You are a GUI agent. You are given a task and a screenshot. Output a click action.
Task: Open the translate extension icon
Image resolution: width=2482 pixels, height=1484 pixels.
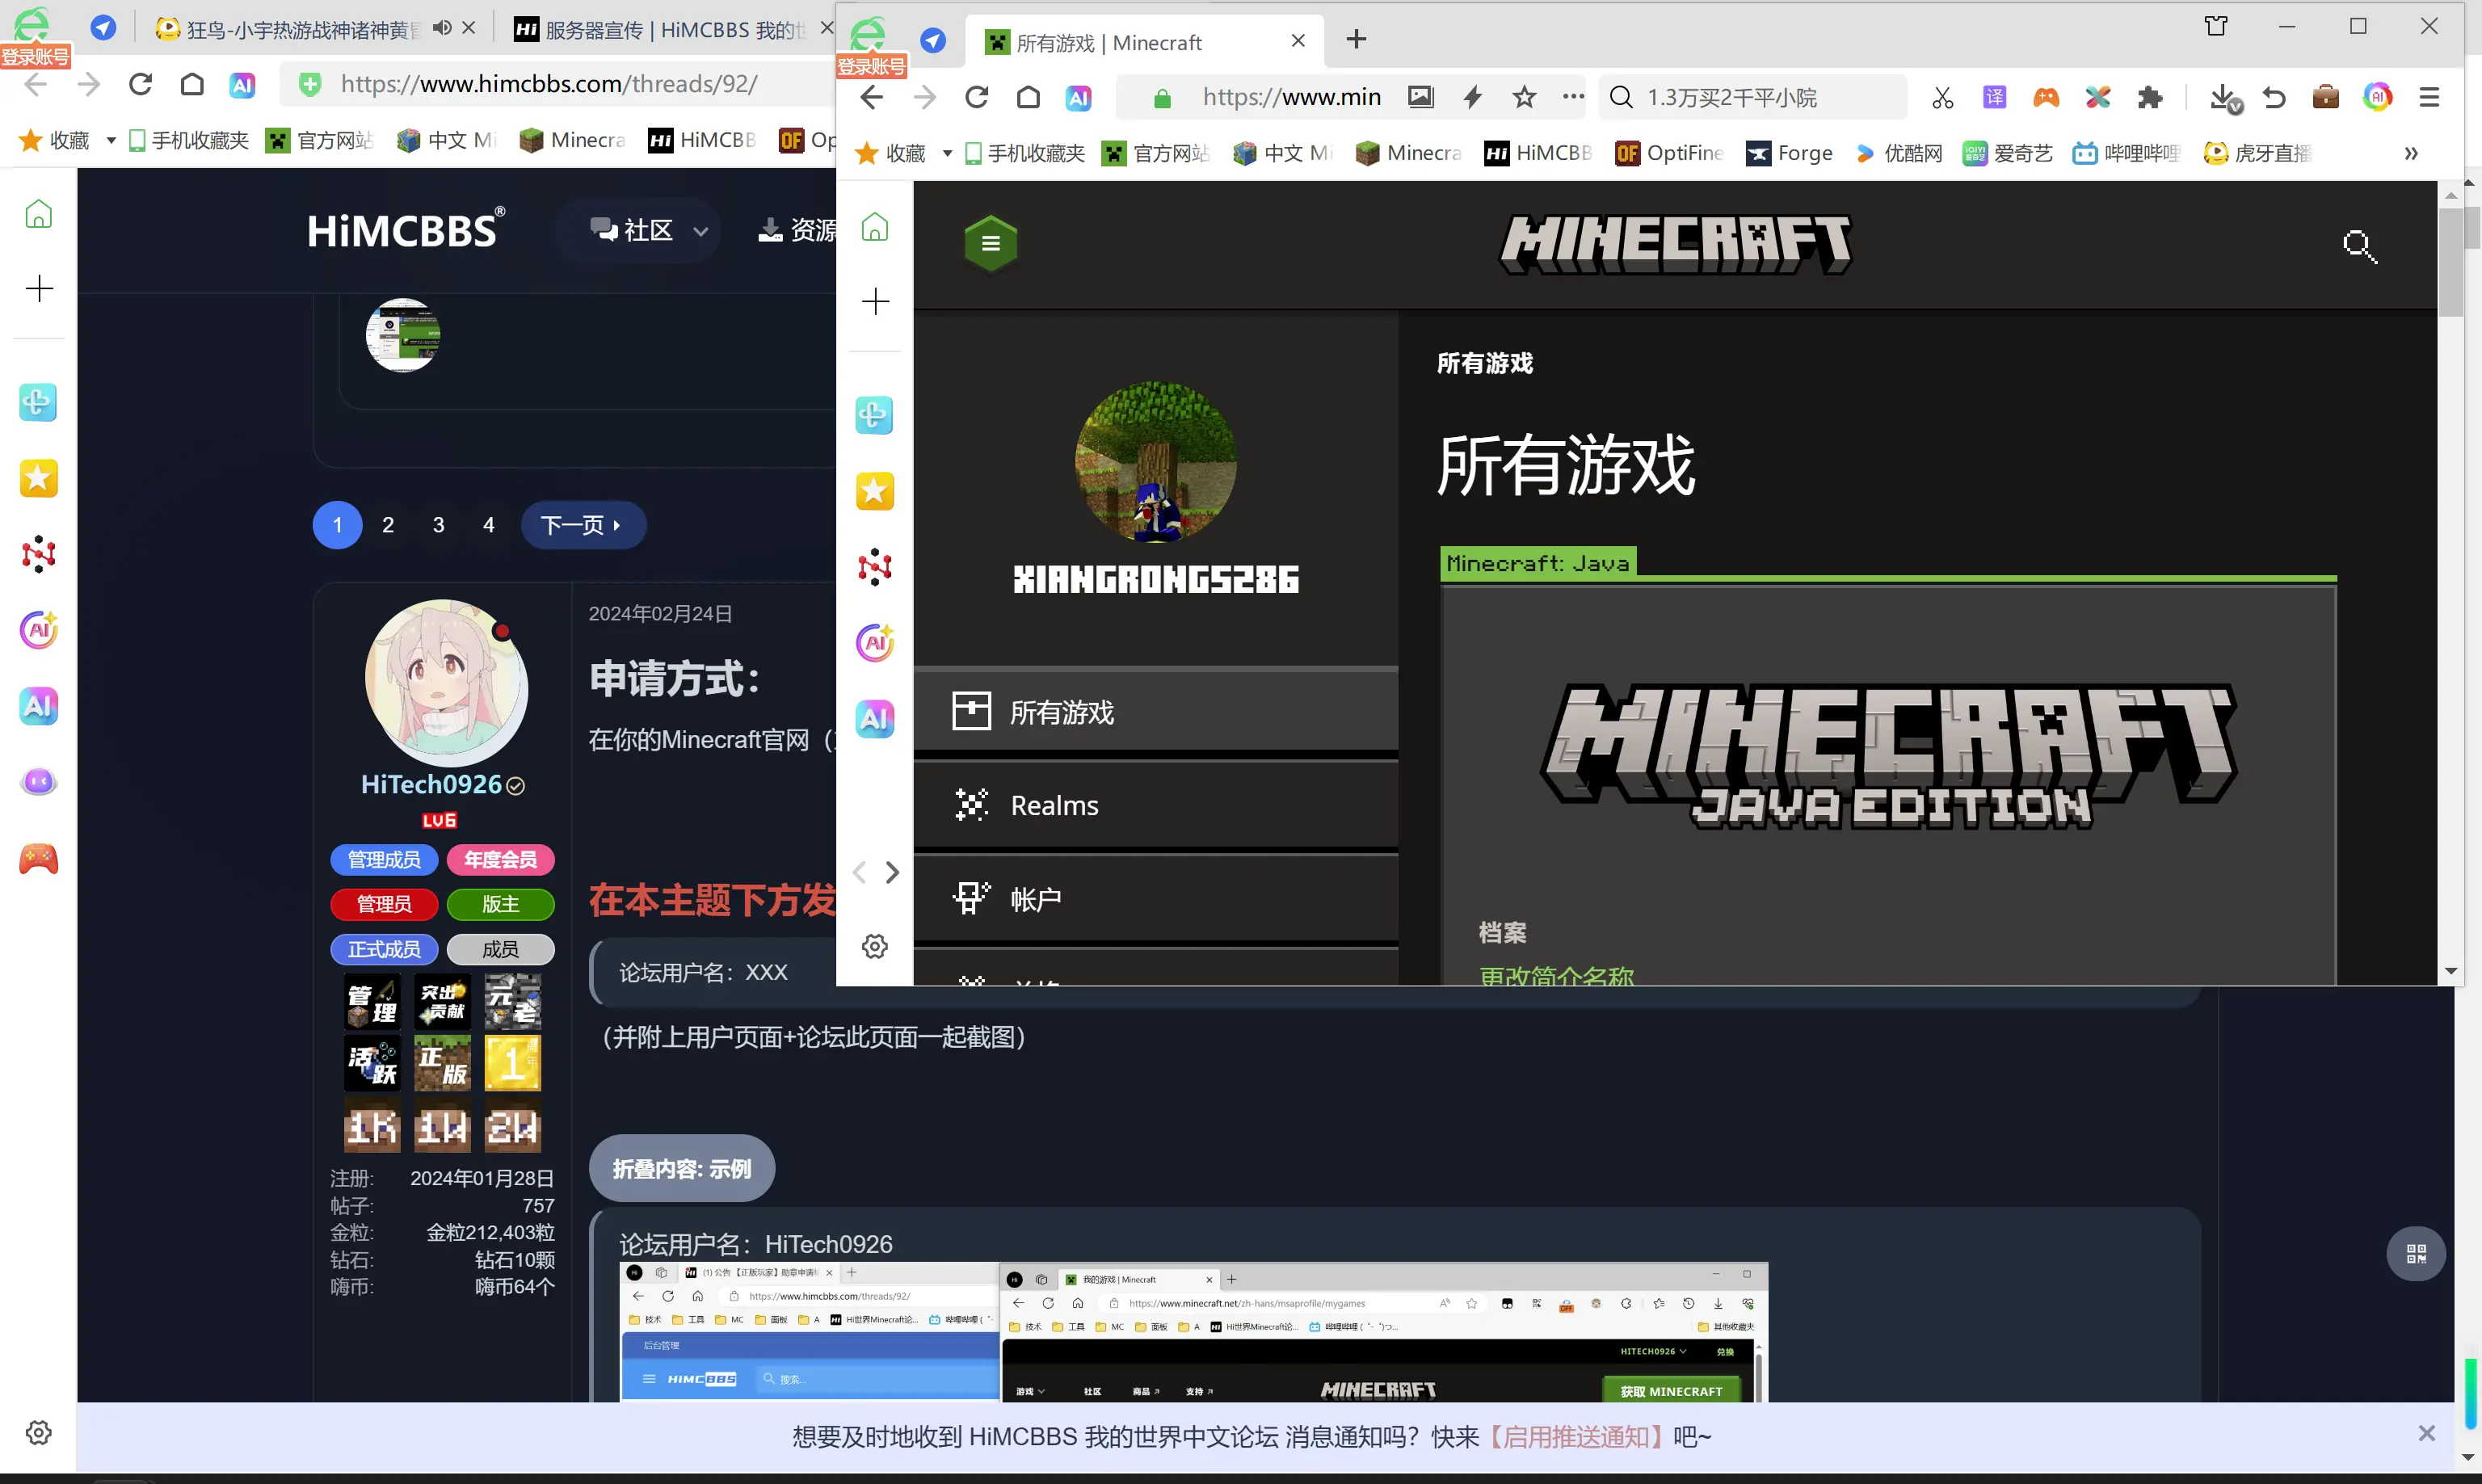click(1994, 97)
